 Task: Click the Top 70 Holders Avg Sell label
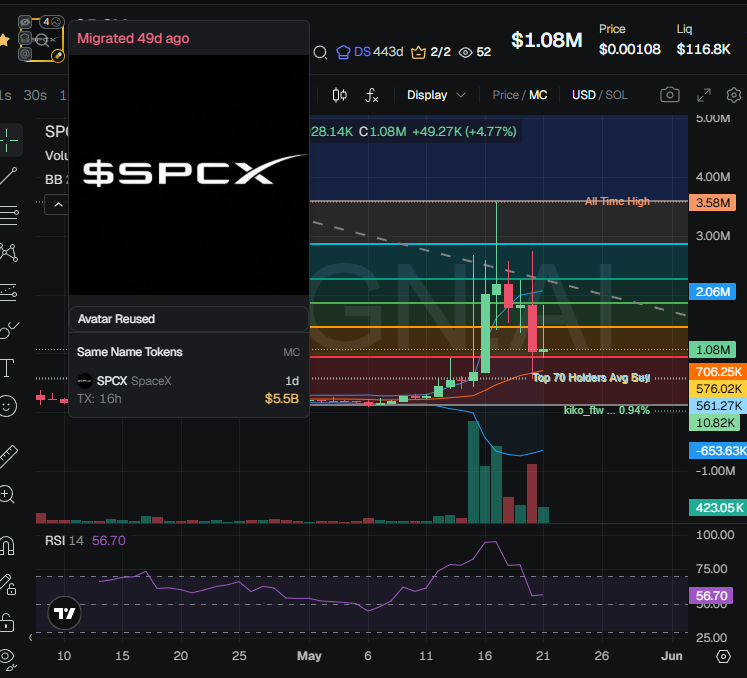(x=591, y=378)
